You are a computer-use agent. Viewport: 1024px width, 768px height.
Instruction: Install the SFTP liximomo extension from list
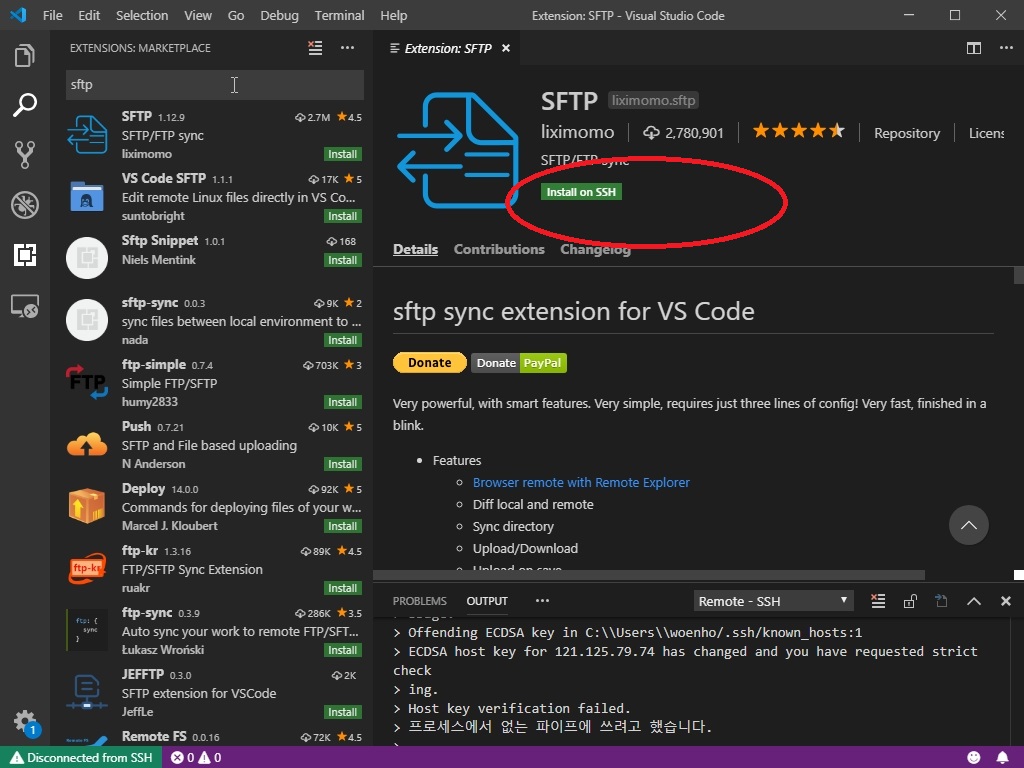343,154
